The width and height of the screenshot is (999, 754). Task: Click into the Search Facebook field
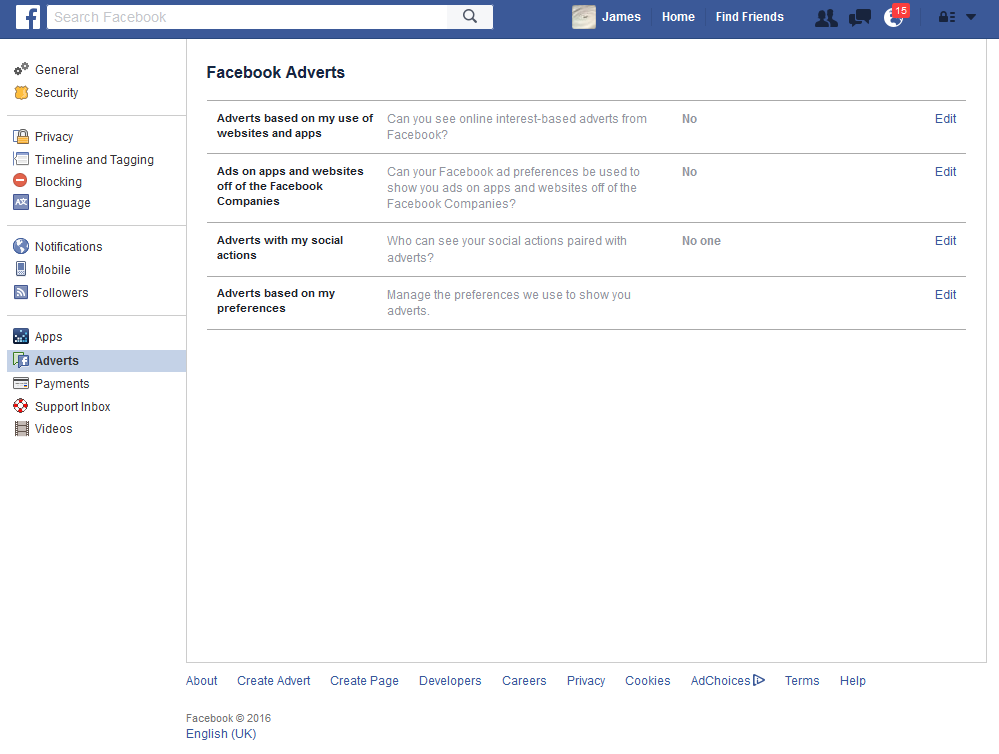click(x=250, y=16)
